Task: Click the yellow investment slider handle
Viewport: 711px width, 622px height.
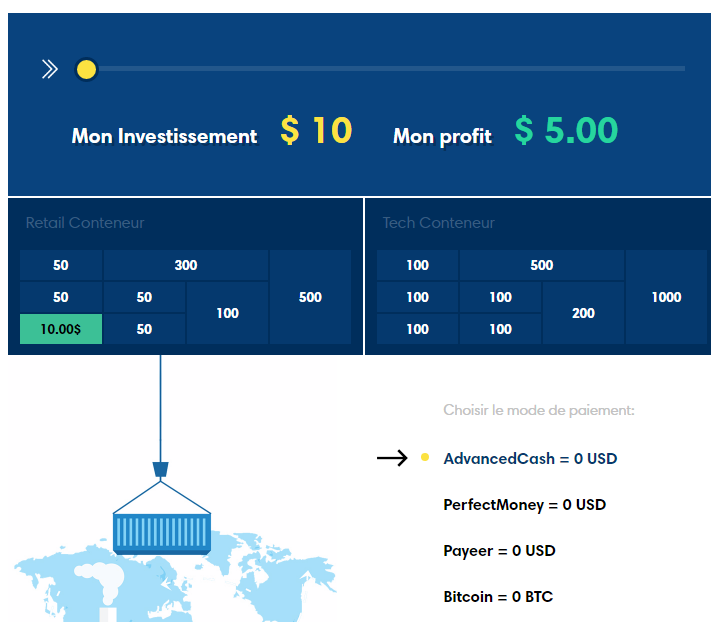Action: click(x=86, y=69)
